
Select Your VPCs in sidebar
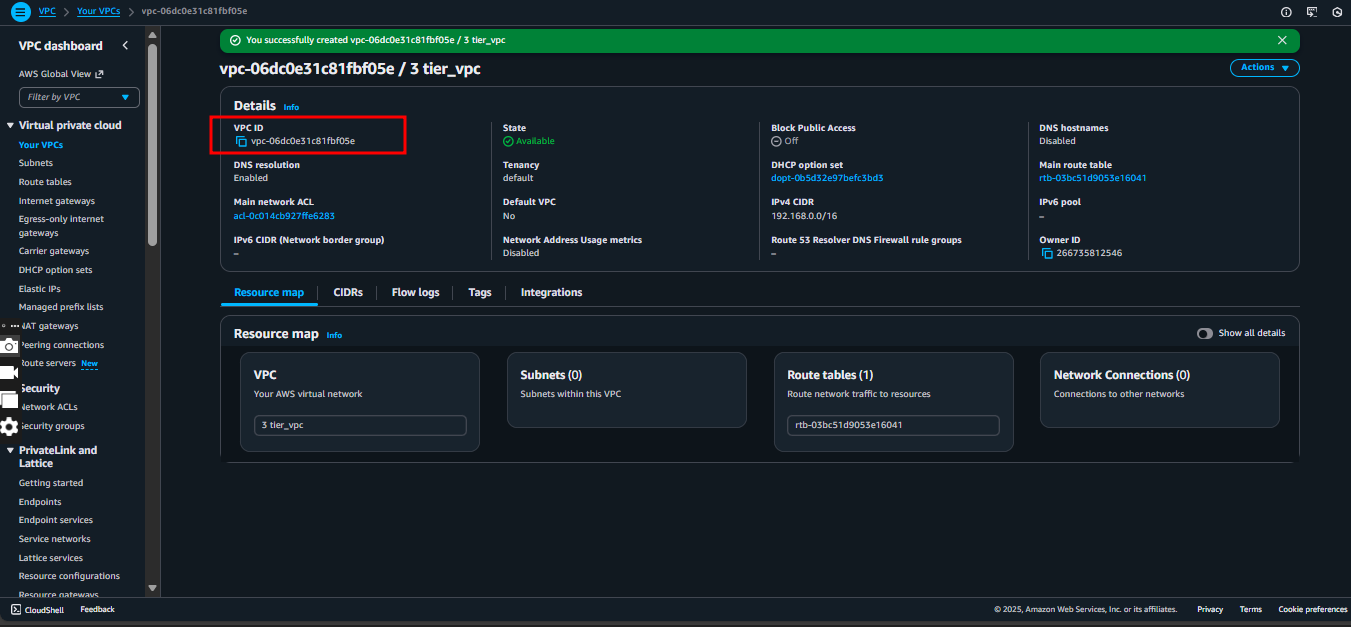tap(41, 145)
